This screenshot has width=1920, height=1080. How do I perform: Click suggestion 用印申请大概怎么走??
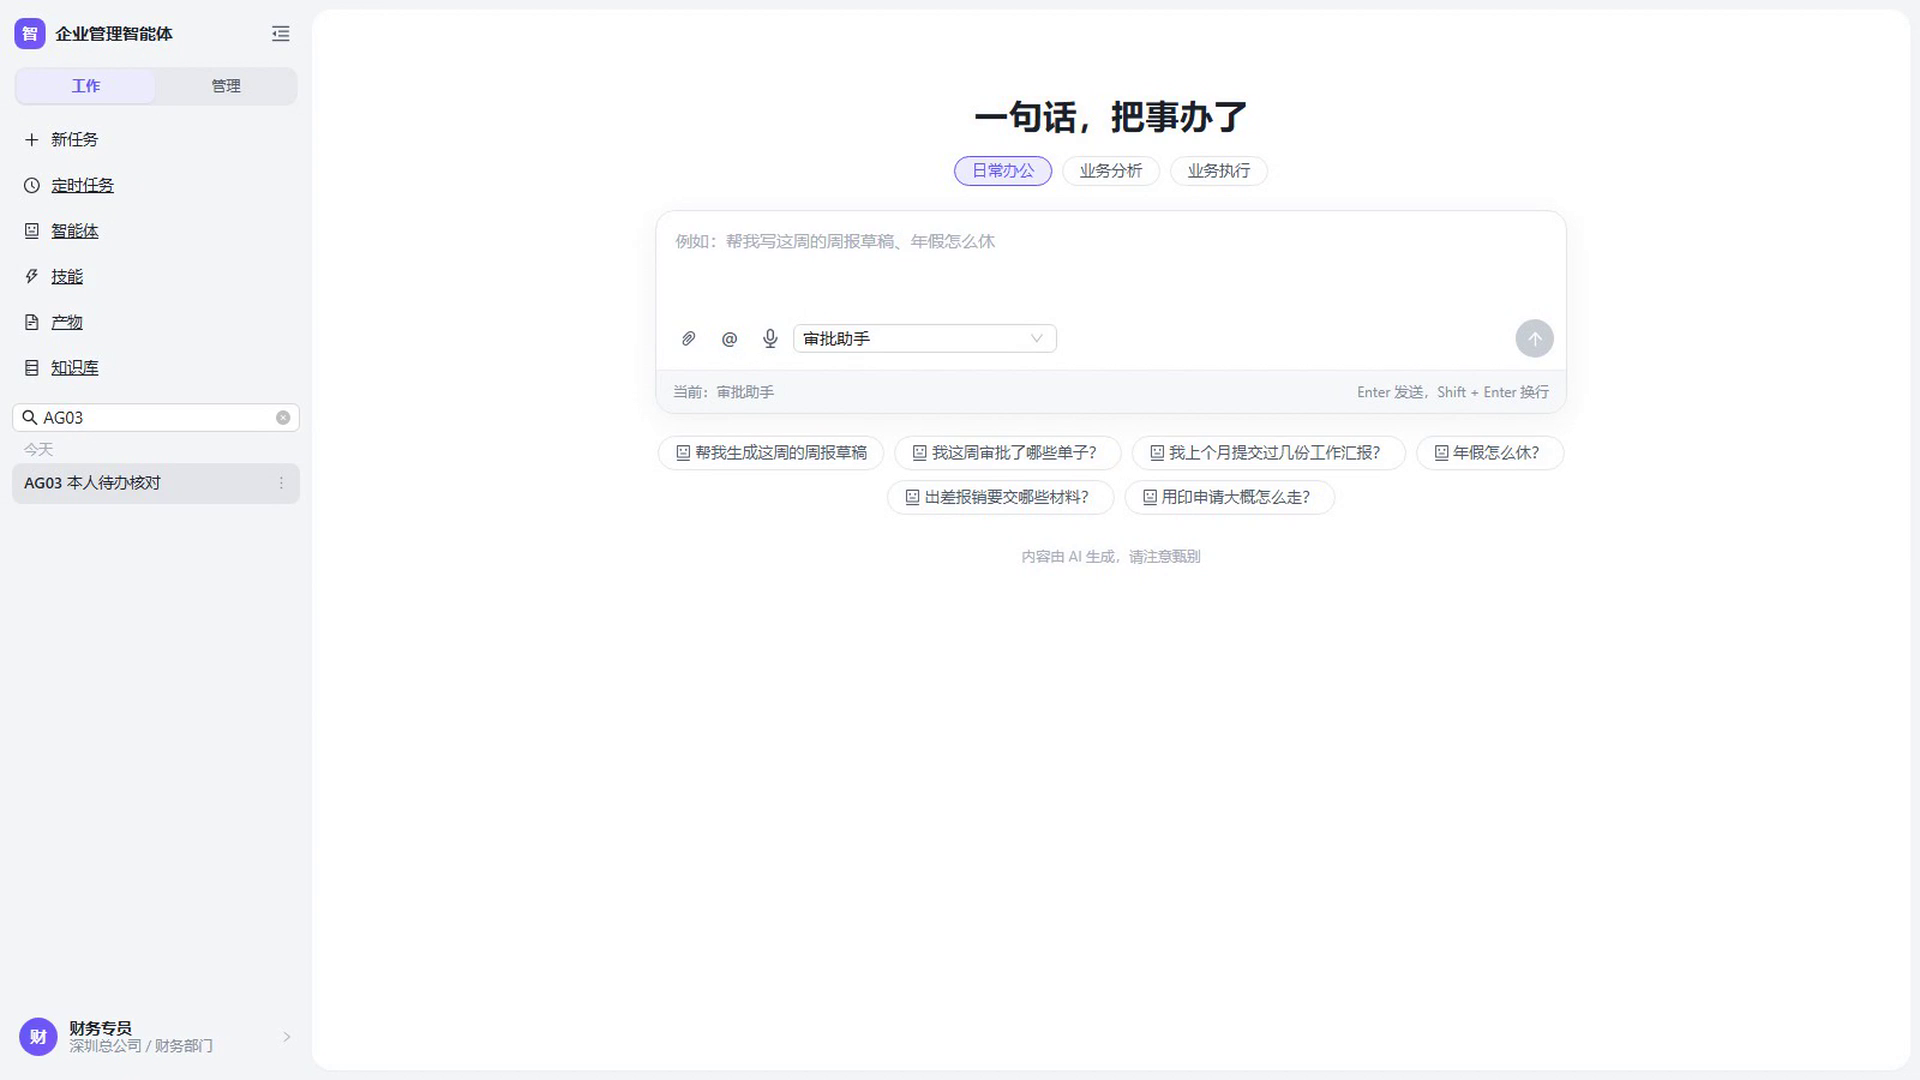pyautogui.click(x=1230, y=498)
